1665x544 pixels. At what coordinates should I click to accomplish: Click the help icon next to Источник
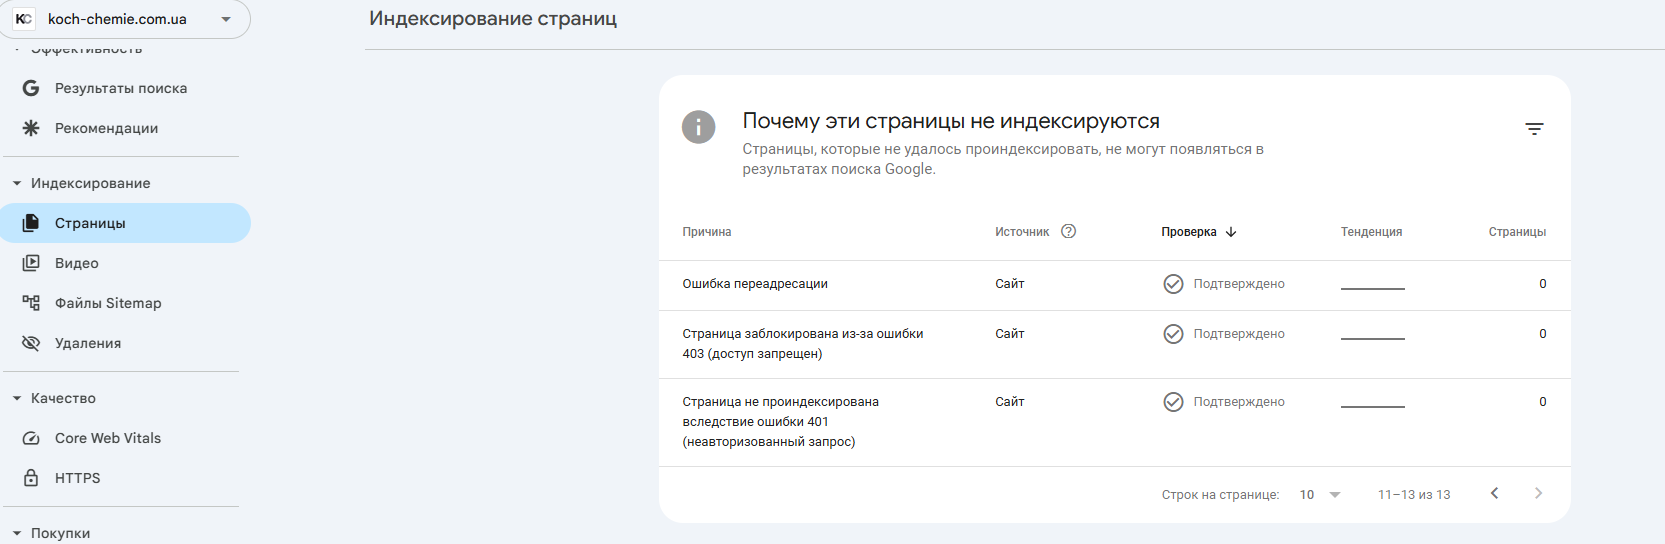1068,231
